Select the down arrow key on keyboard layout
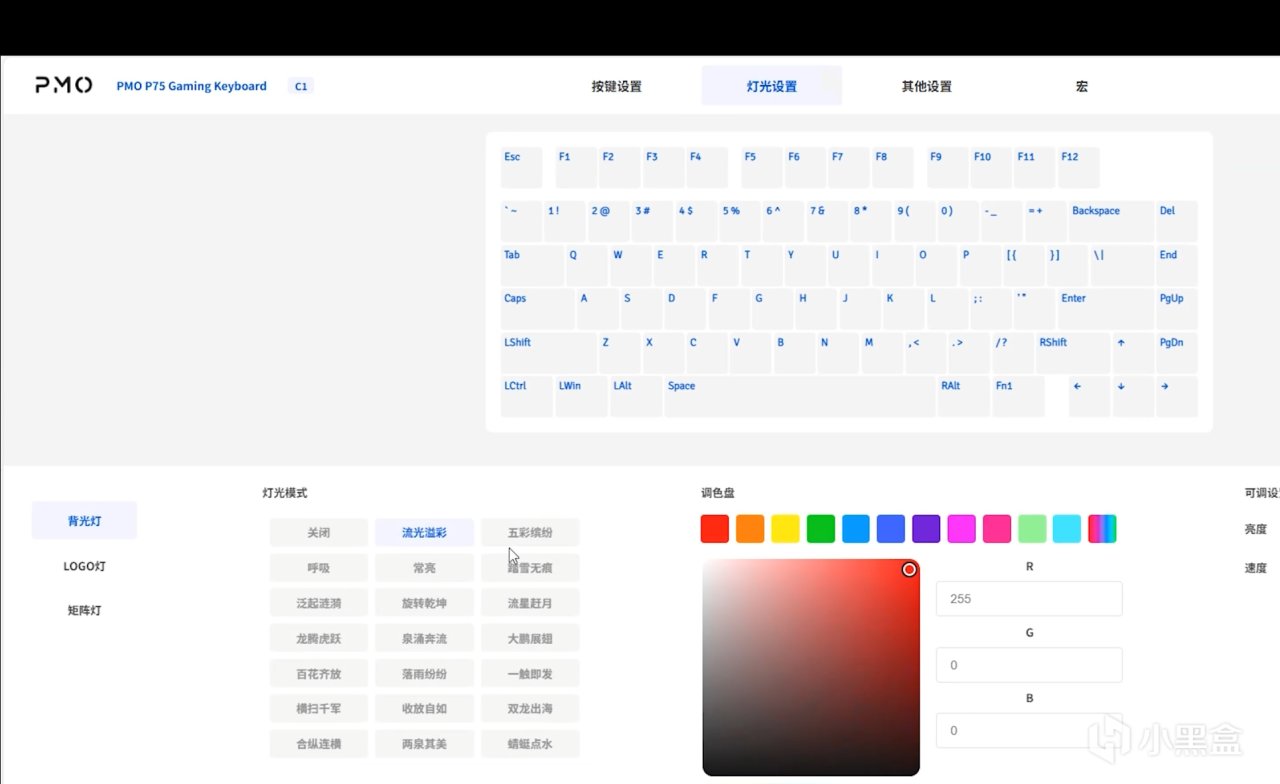 click(x=1133, y=397)
